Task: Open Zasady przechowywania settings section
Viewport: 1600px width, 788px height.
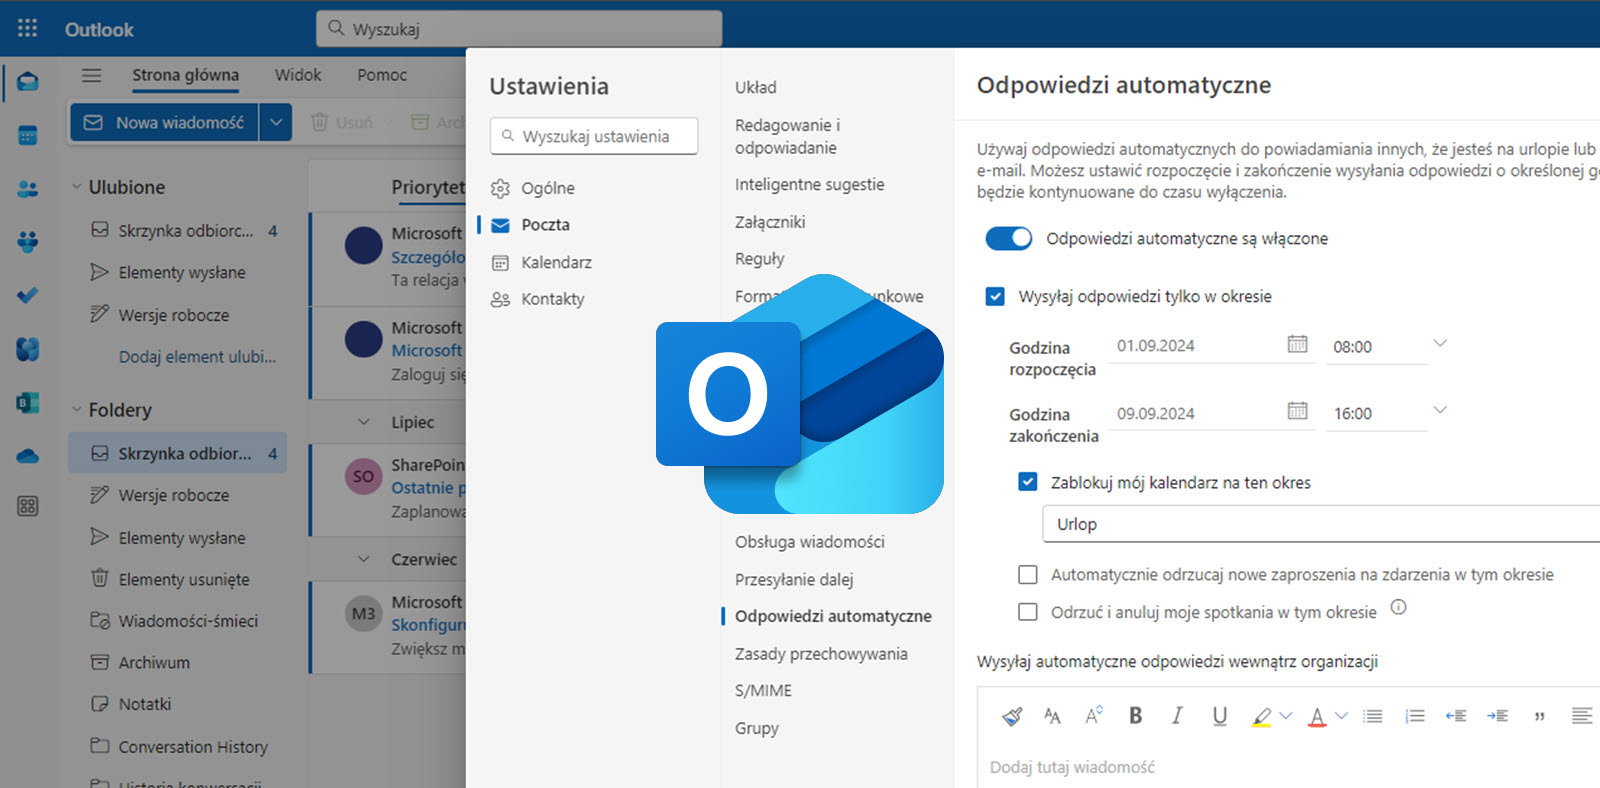Action: coord(821,654)
